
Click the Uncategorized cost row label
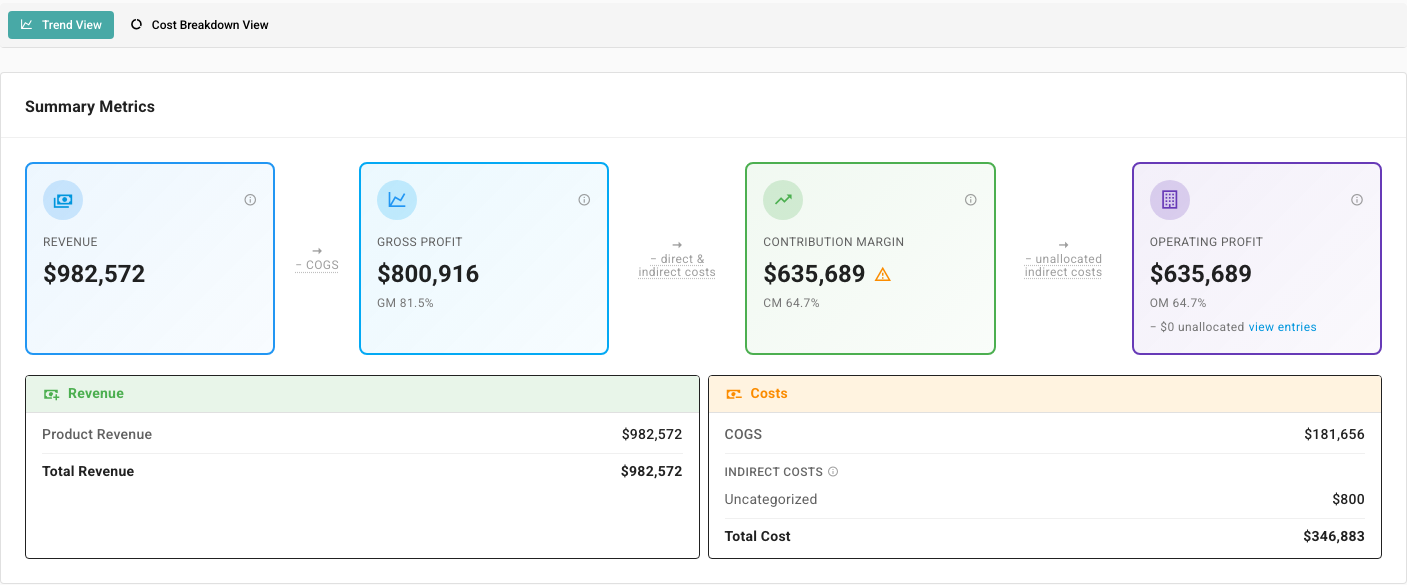click(771, 499)
